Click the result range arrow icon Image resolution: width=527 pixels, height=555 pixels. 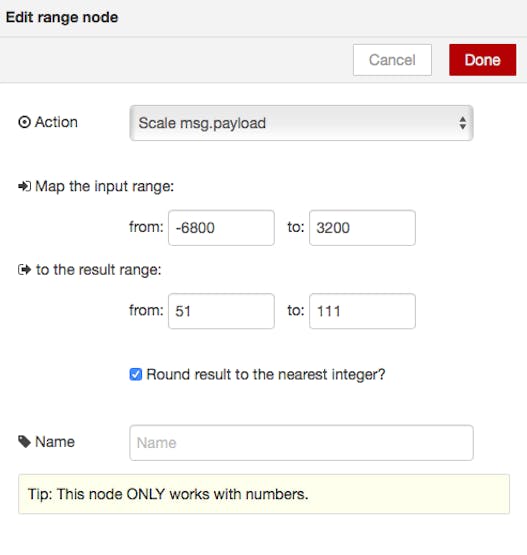pyautogui.click(x=24, y=270)
